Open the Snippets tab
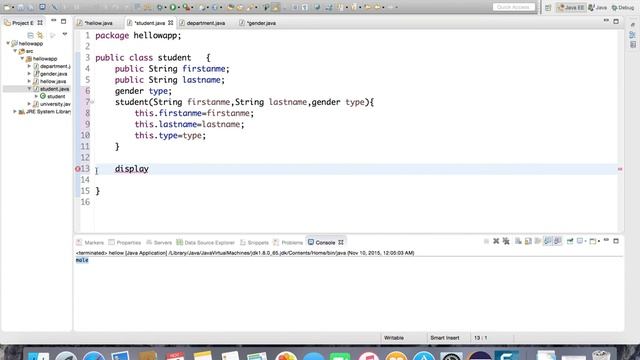The height and width of the screenshot is (360, 640). tap(254, 242)
